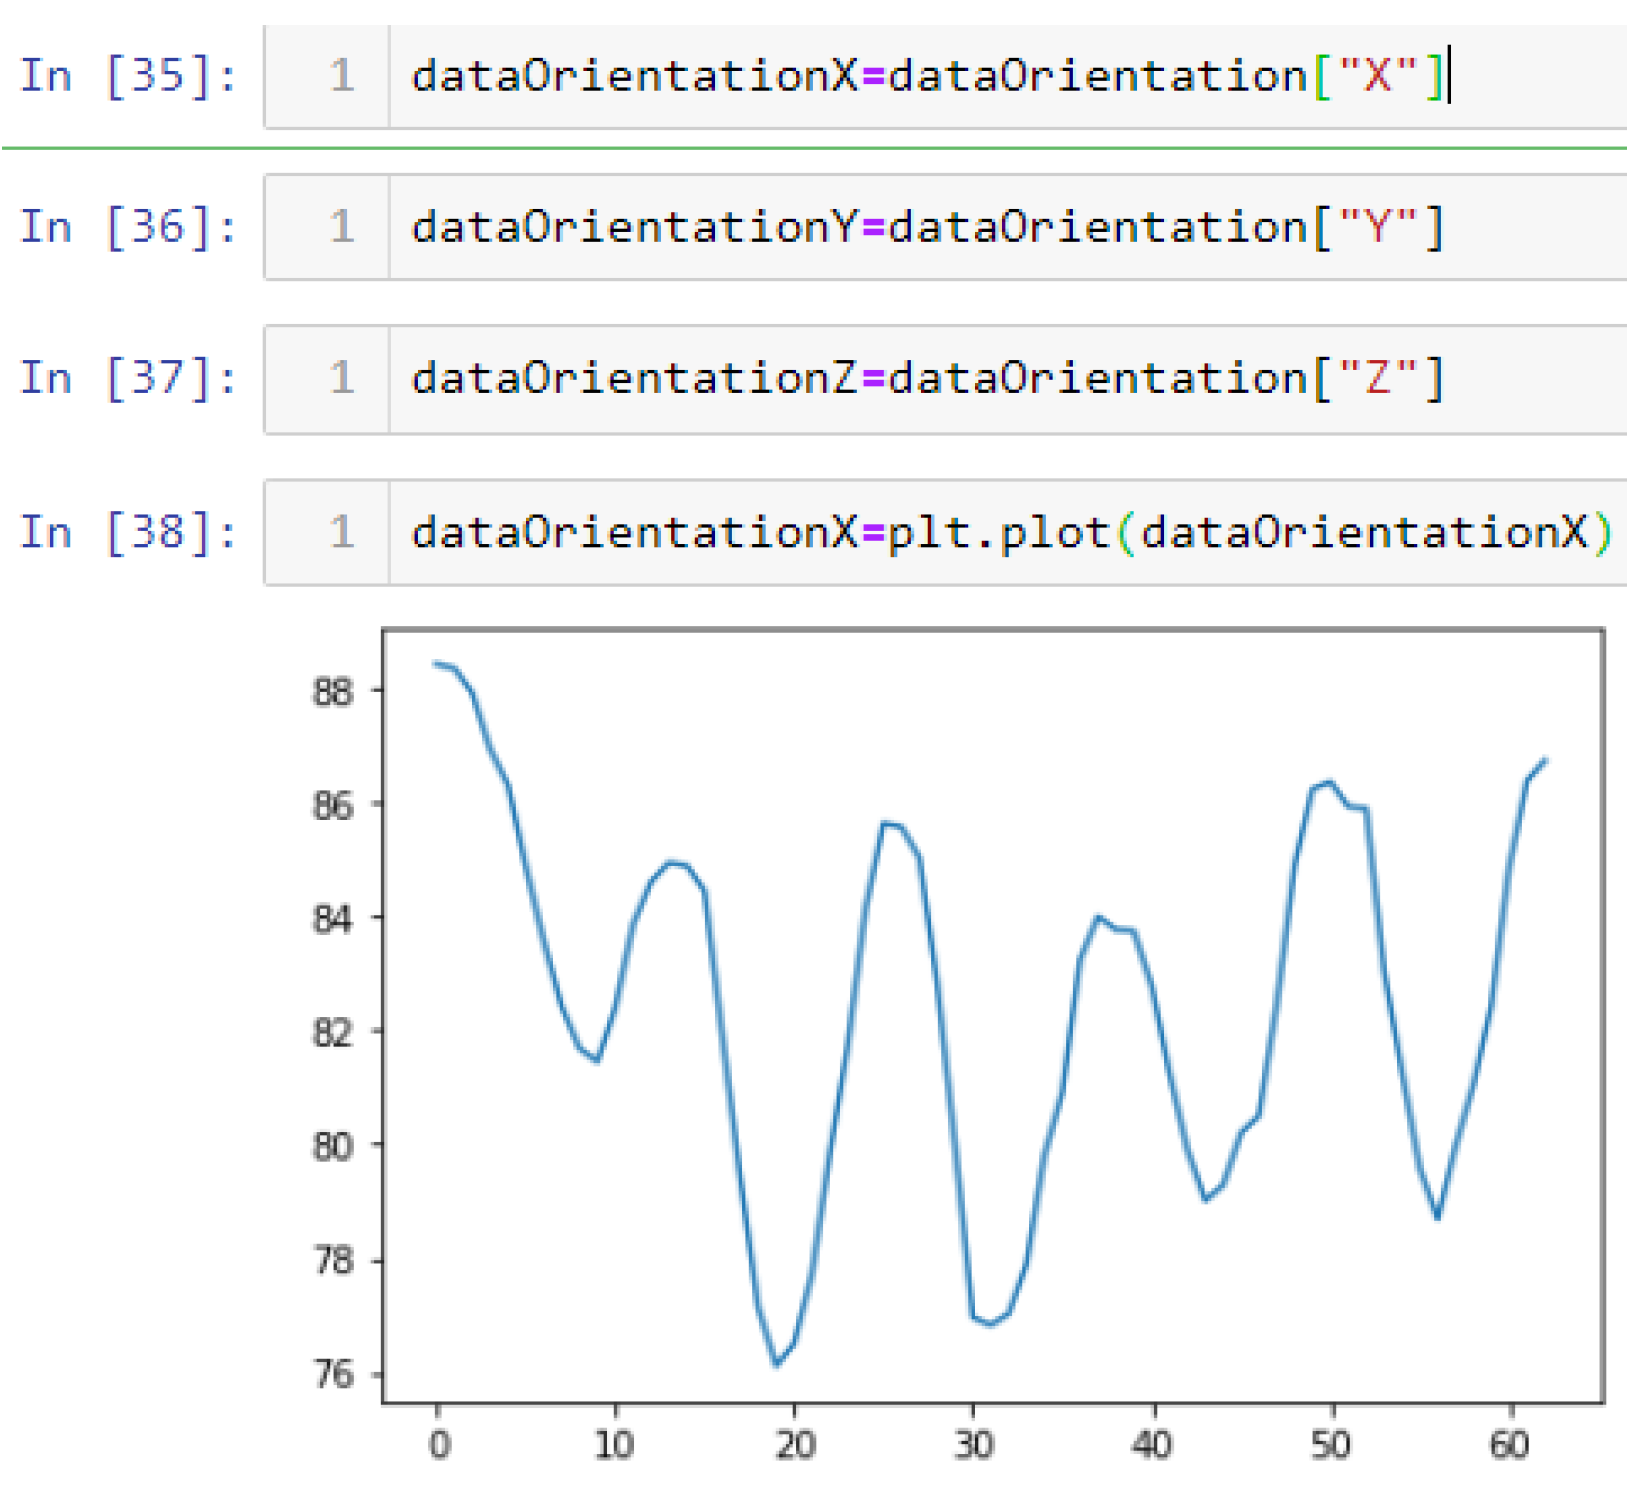Click the 0 x-axis tick label
Screen dimensions: 1647x1486
tap(438, 1445)
